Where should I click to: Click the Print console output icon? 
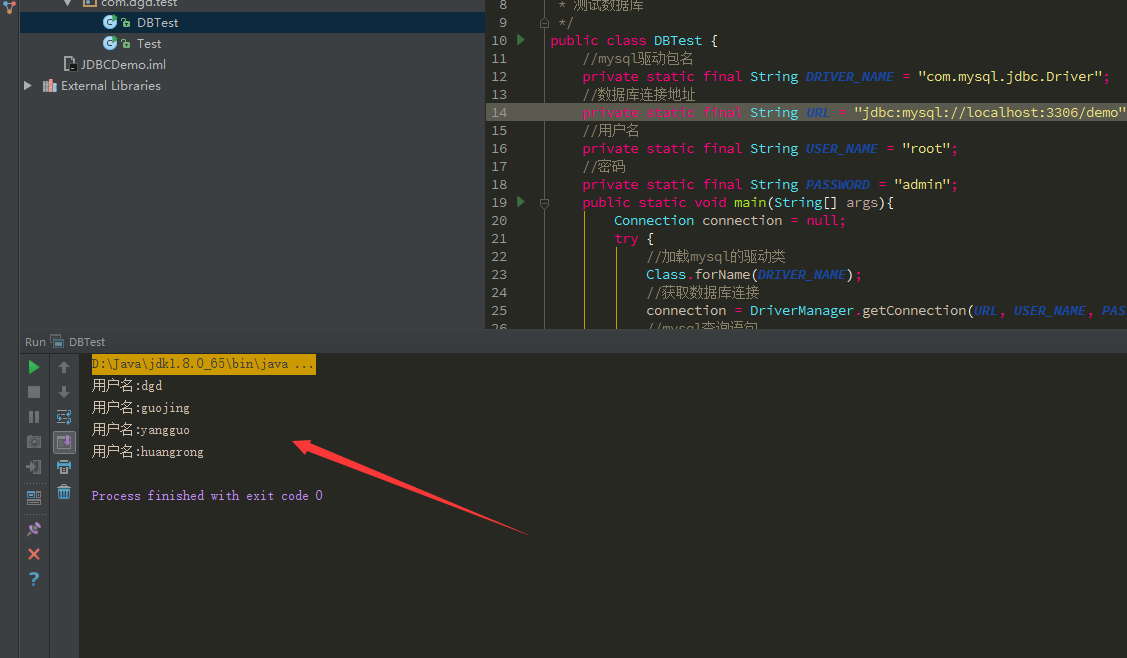(x=63, y=466)
